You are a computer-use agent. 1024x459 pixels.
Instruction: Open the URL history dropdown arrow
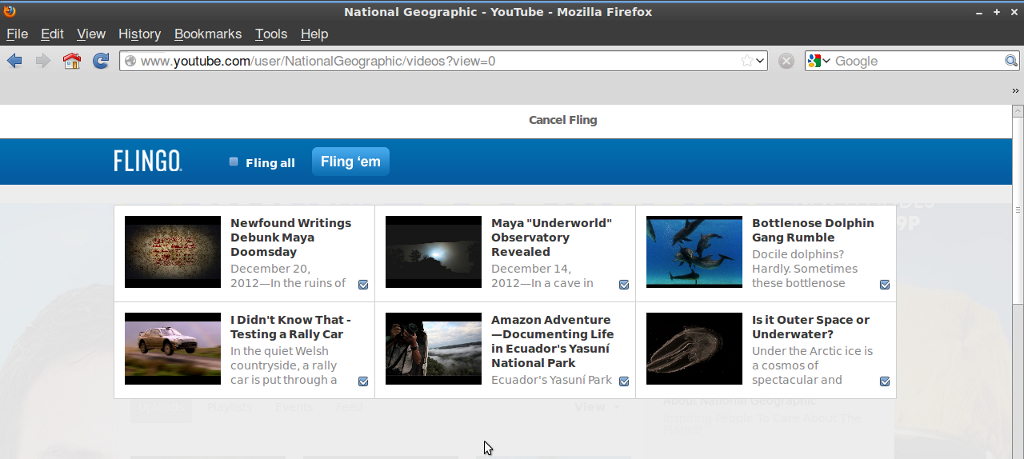tap(760, 61)
